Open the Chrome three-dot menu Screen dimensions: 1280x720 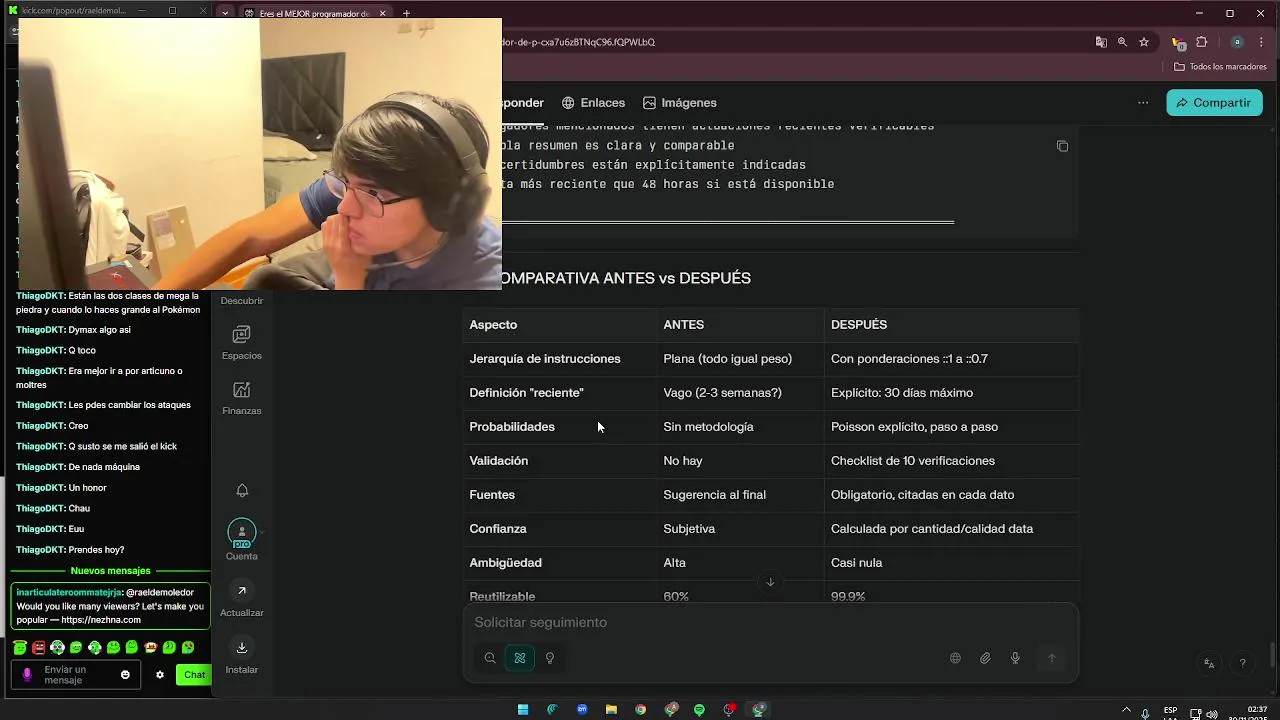pyautogui.click(x=1263, y=42)
